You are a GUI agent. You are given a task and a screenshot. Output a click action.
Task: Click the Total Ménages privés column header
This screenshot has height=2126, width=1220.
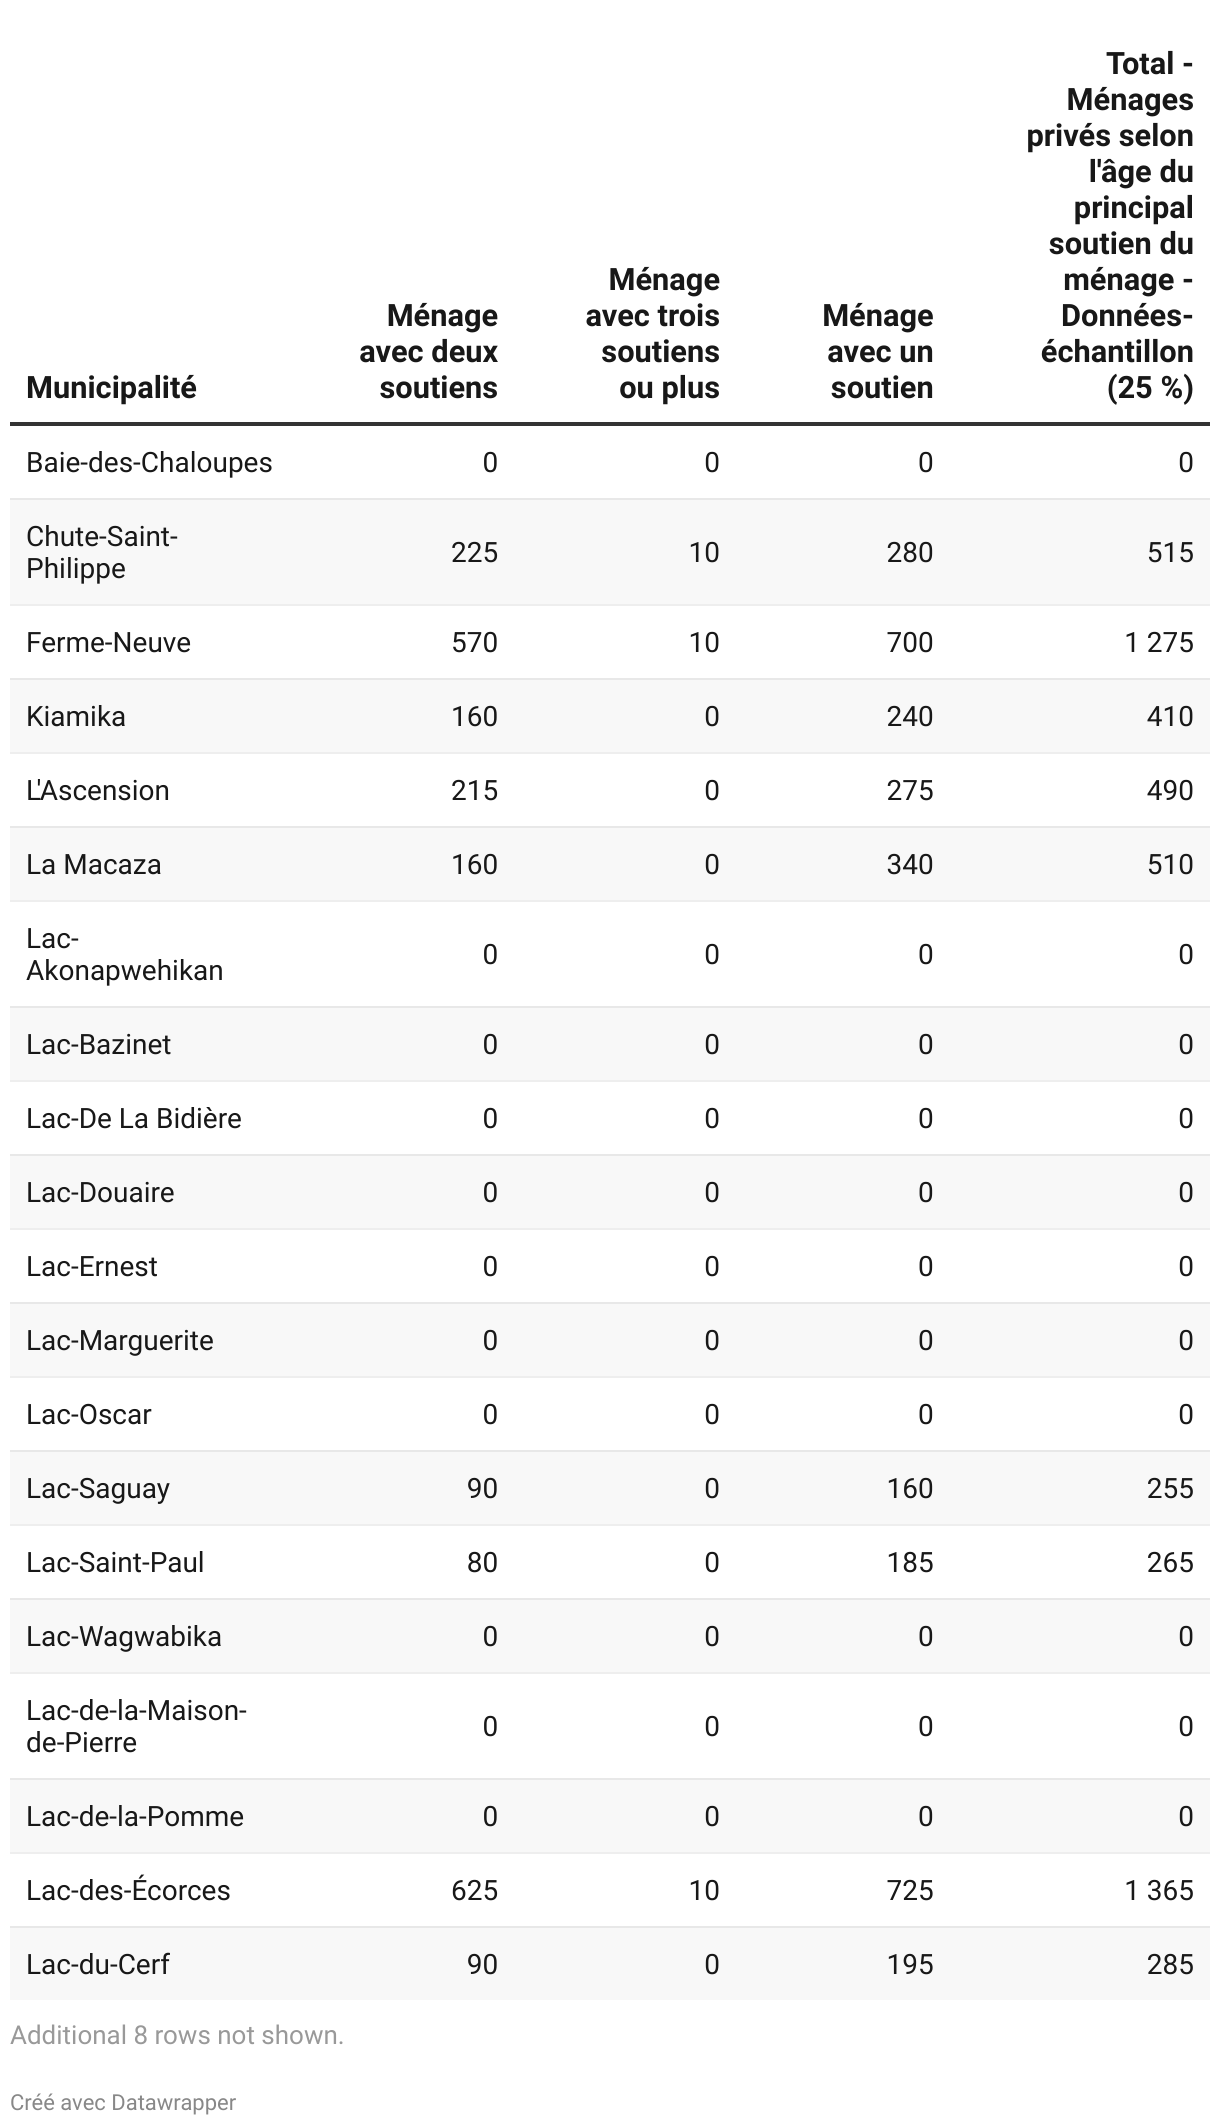click(1110, 226)
